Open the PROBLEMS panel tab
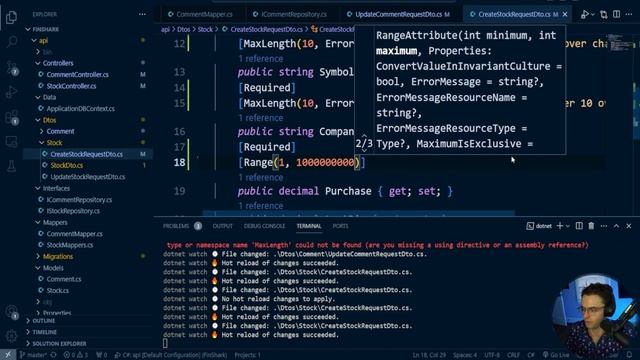The height and width of the screenshot is (360, 640). point(176,226)
